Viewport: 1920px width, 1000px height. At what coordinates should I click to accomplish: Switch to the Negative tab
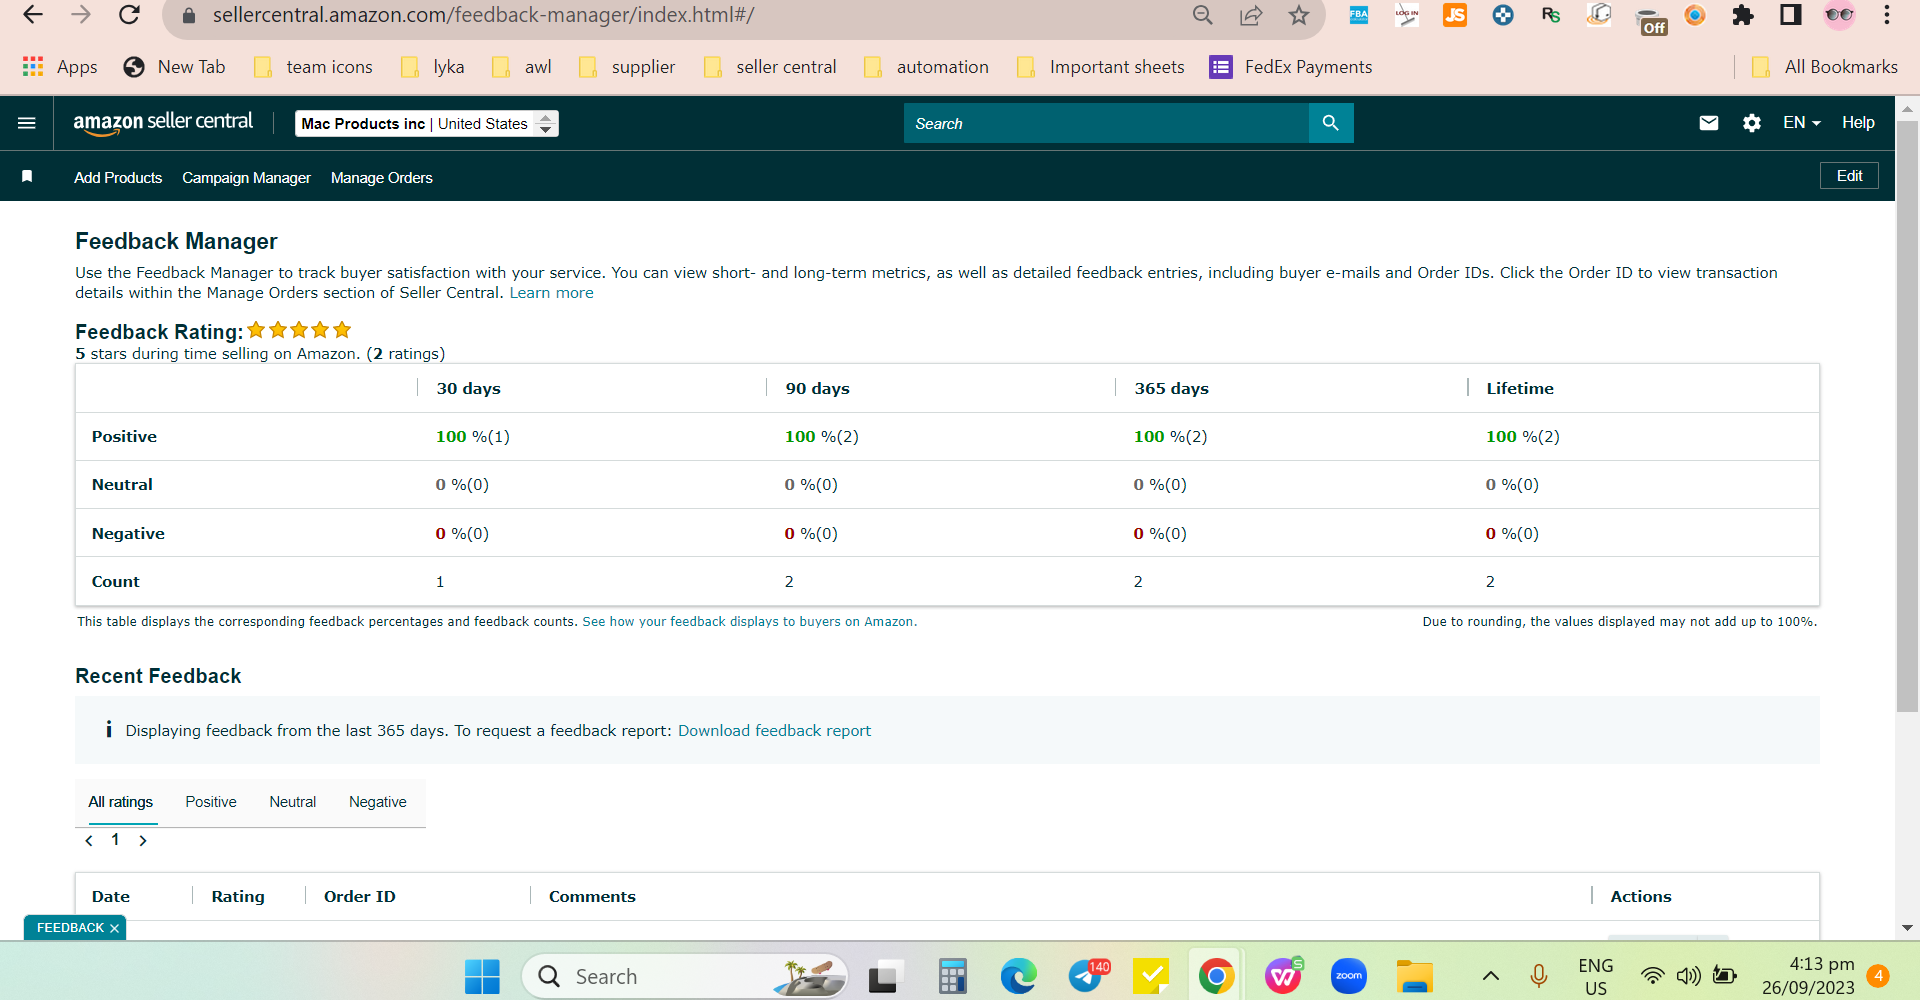(x=378, y=802)
